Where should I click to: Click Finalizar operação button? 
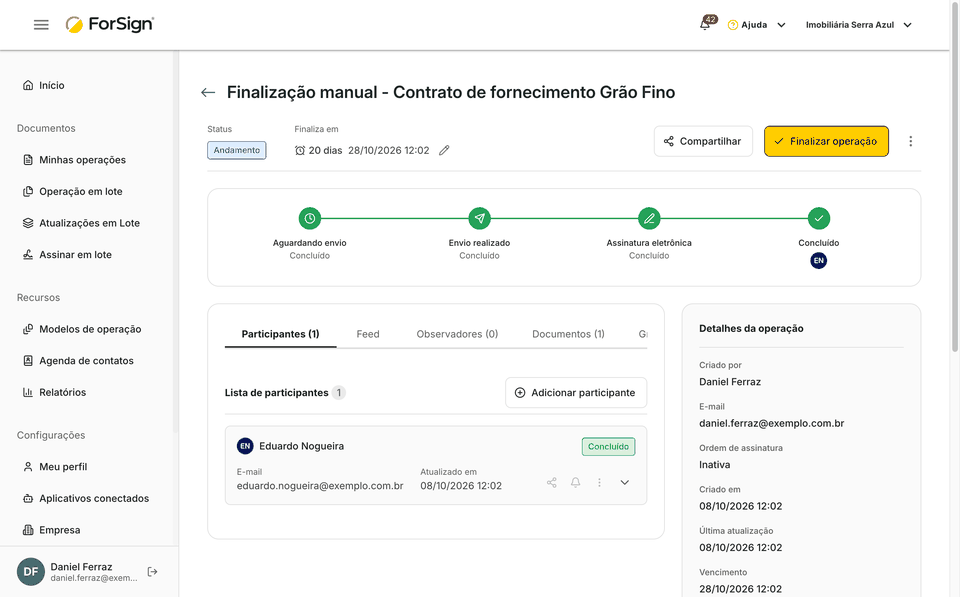[826, 141]
